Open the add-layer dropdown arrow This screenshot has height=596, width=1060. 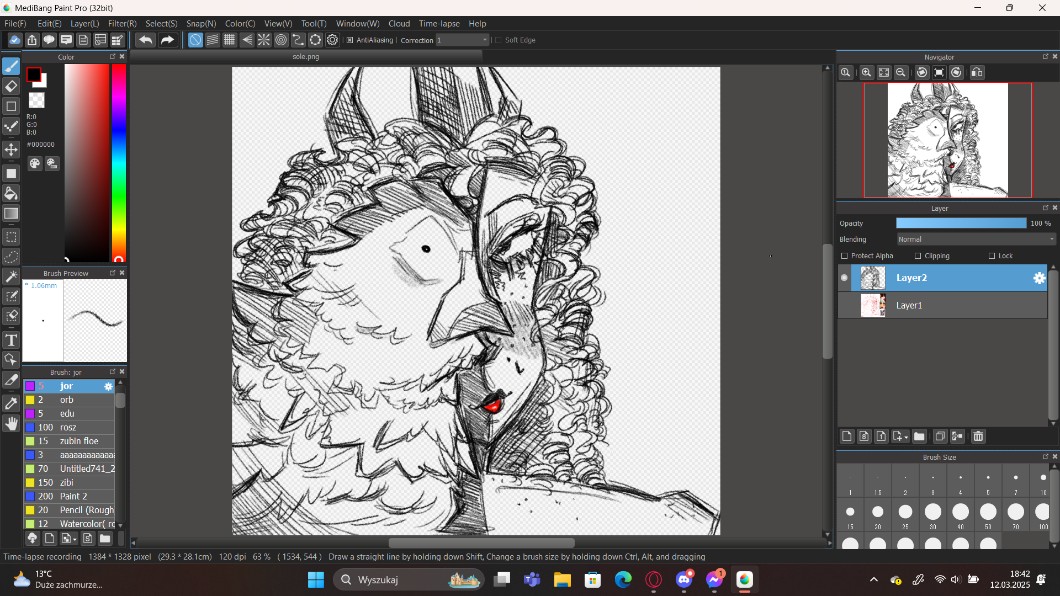[x=906, y=437]
